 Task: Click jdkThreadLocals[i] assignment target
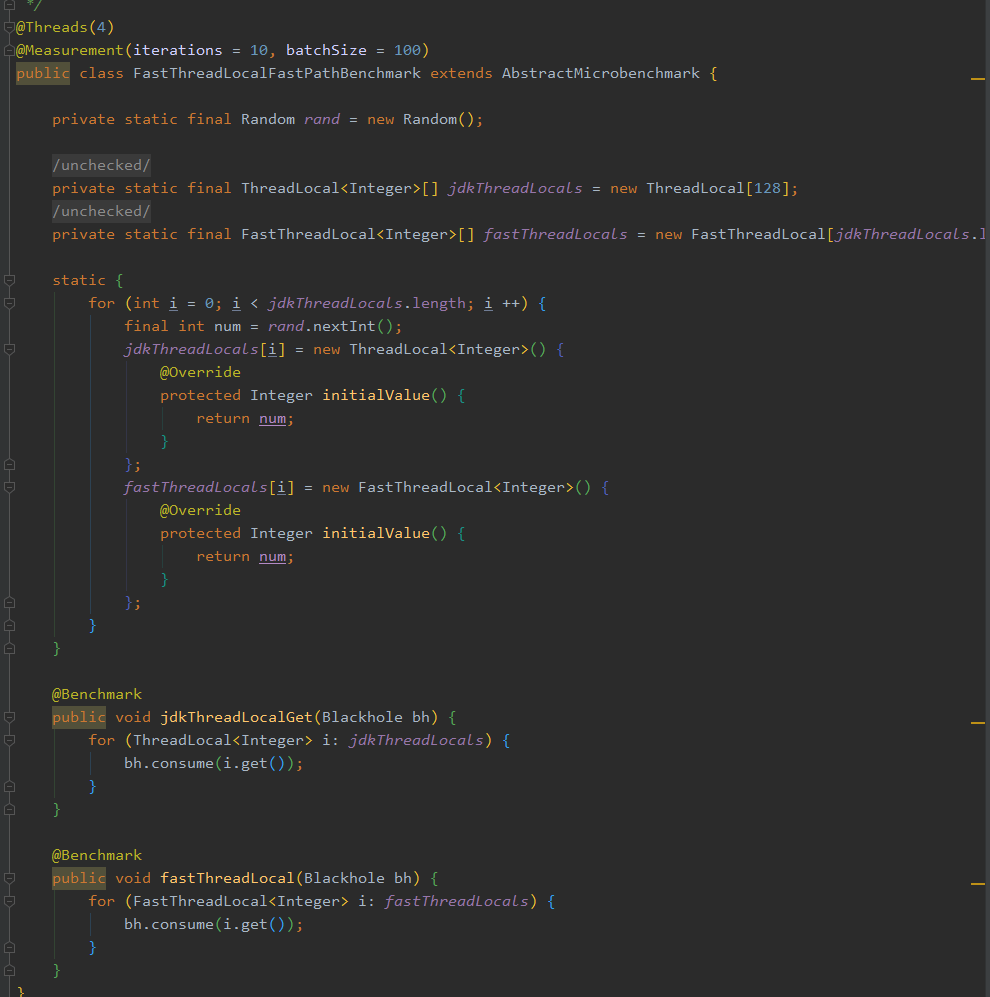pyautogui.click(x=205, y=349)
